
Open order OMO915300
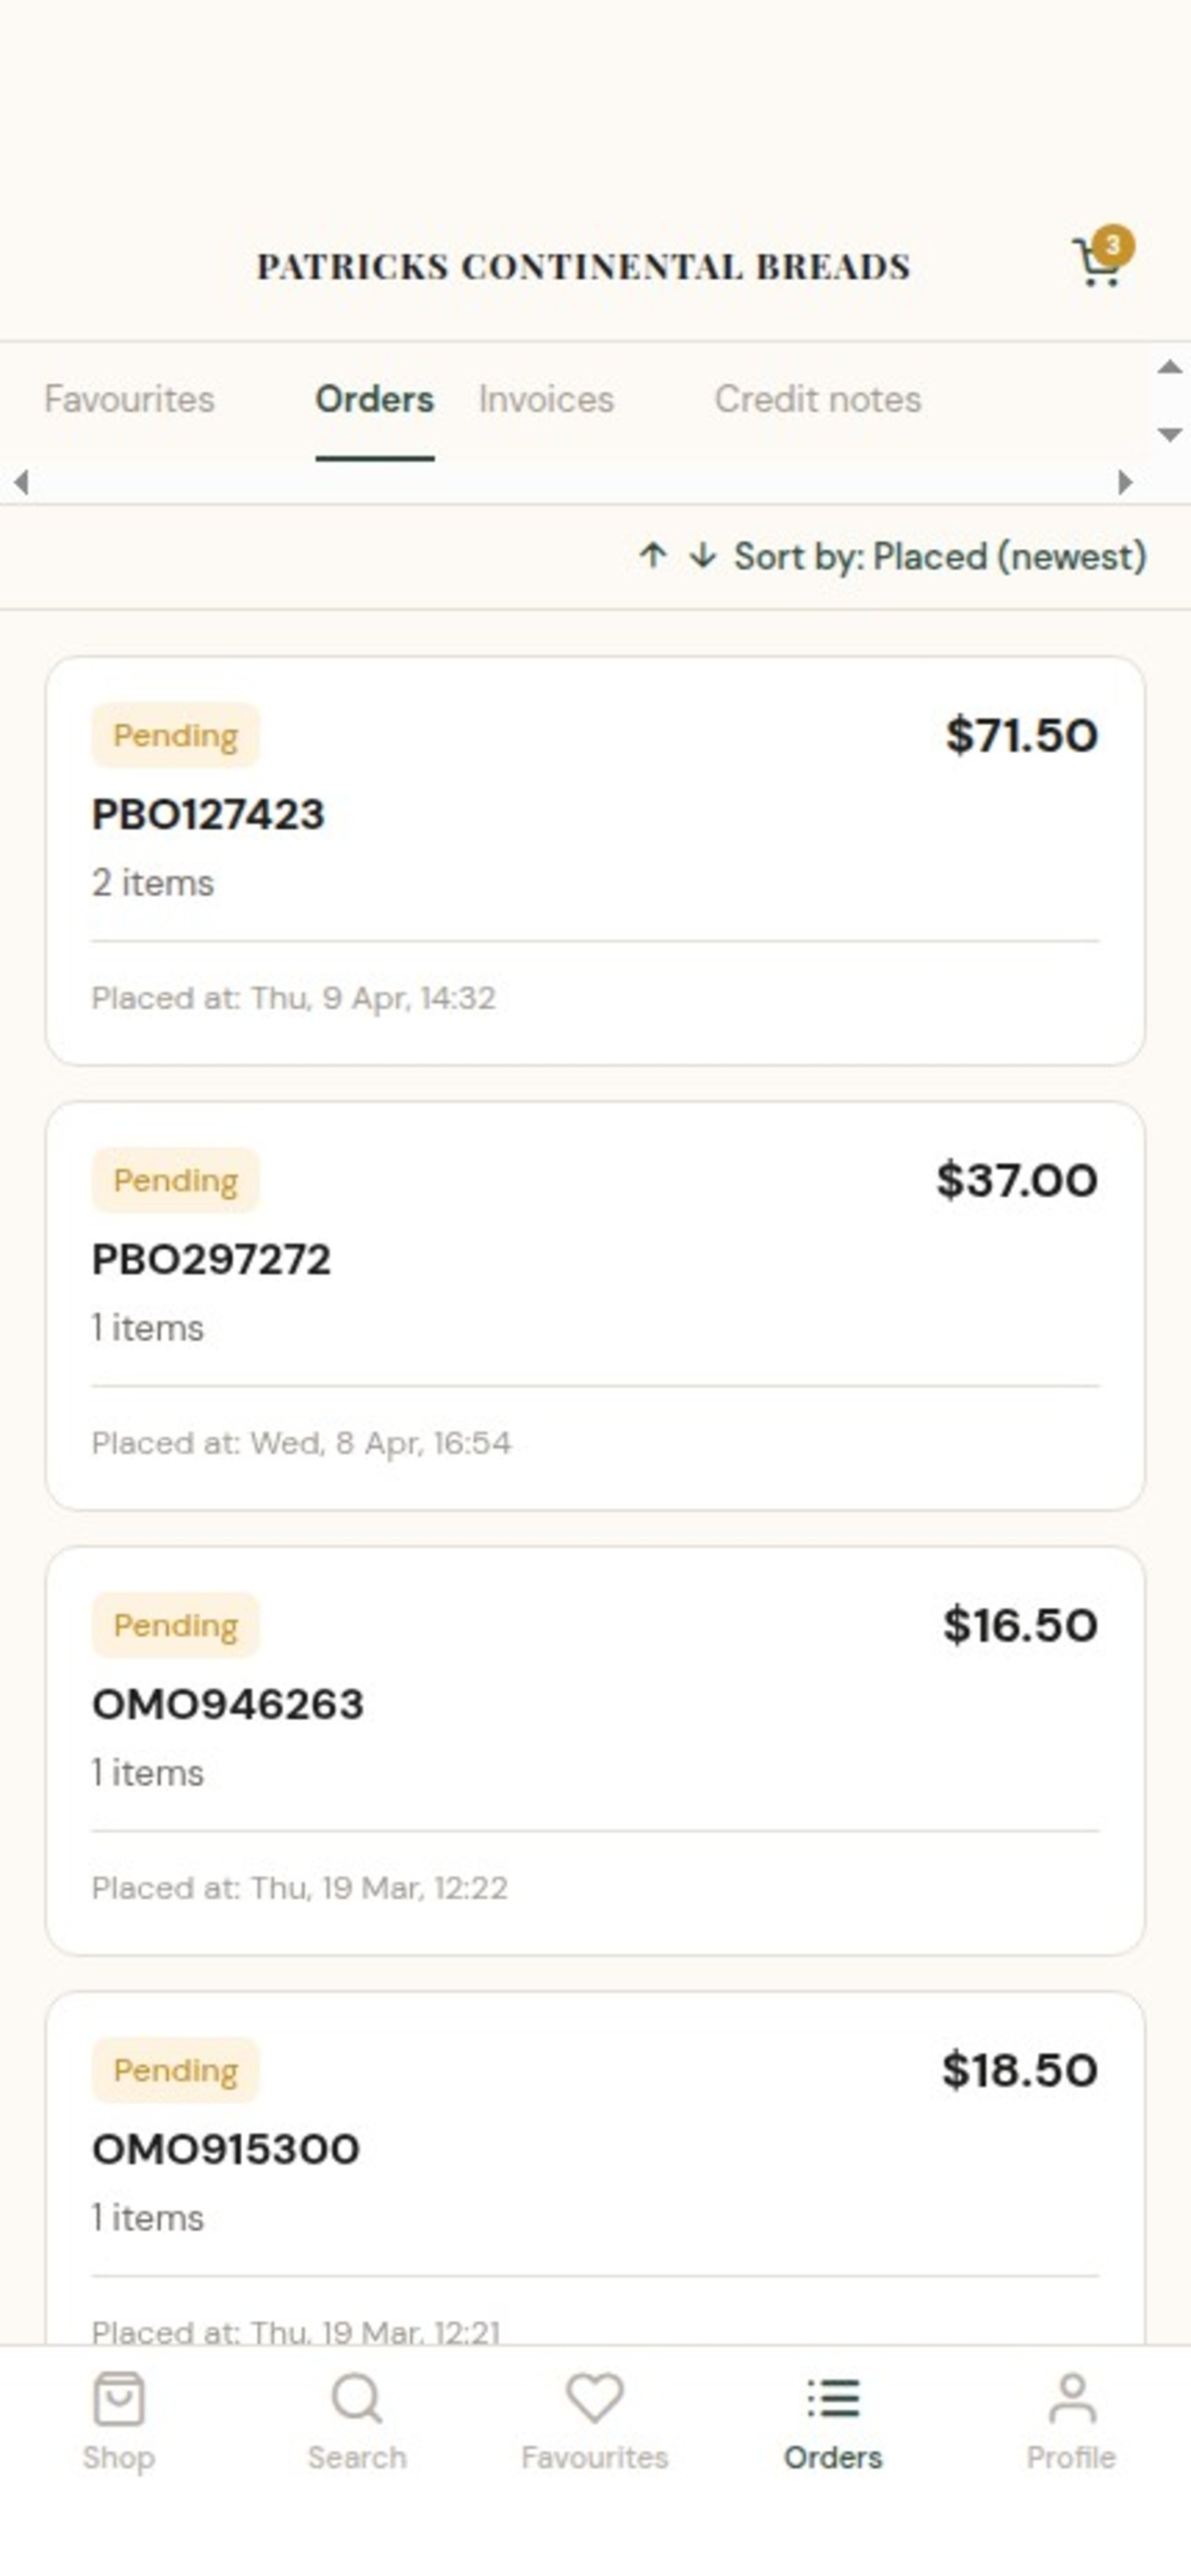click(595, 2168)
